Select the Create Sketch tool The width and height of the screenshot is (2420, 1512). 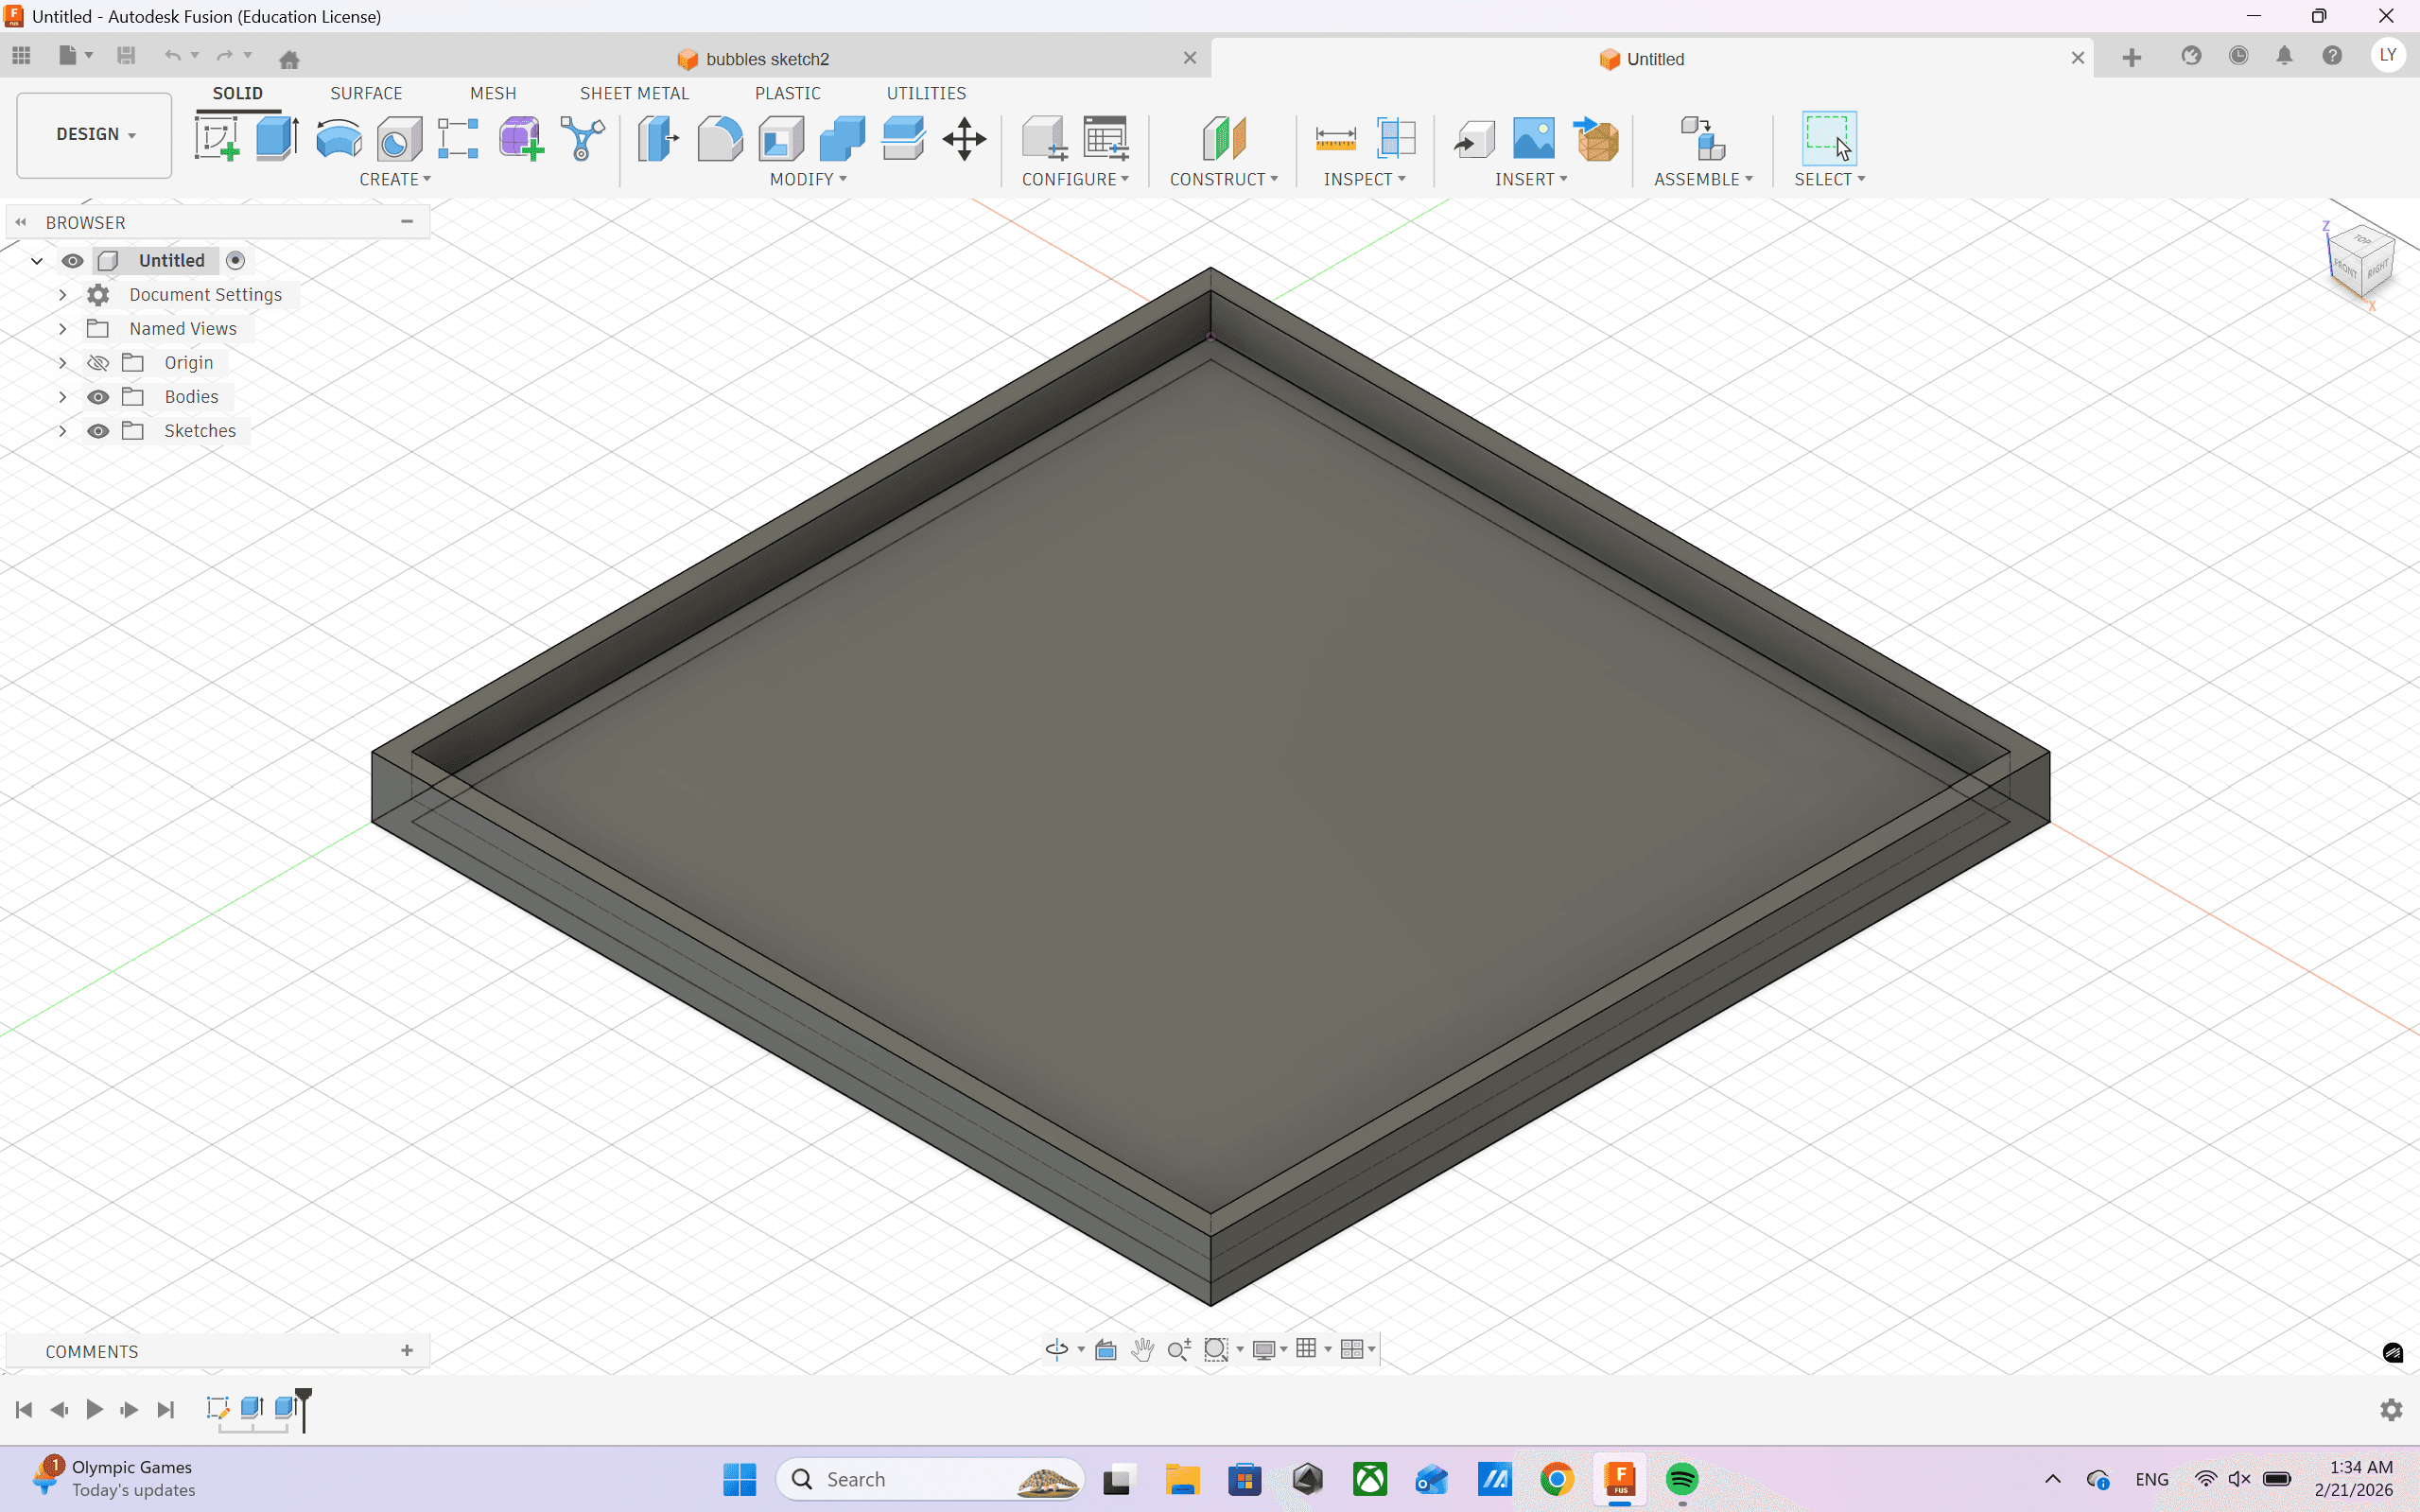(216, 138)
